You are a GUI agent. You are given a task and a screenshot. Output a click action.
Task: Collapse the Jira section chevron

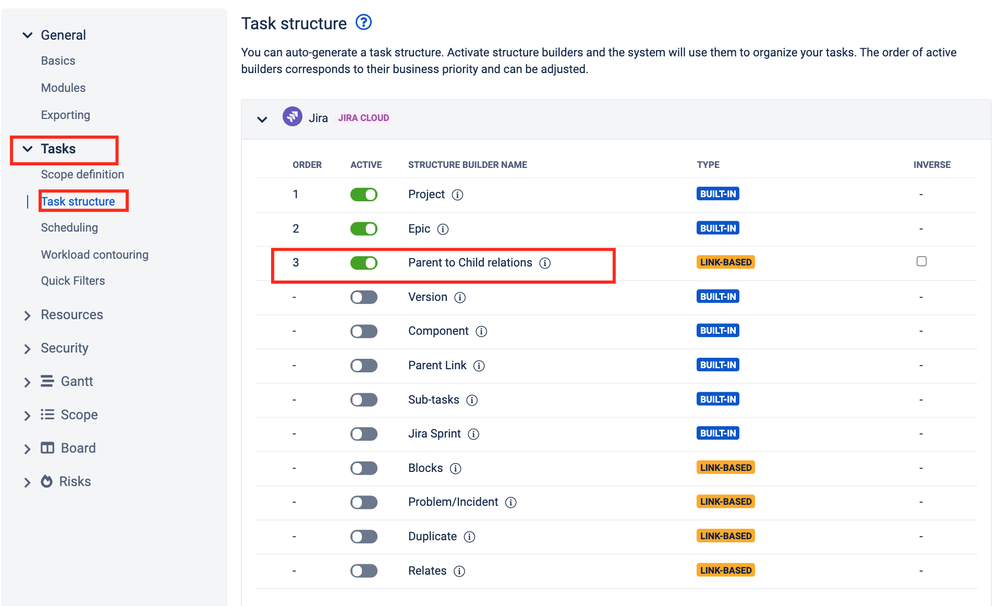(262, 119)
